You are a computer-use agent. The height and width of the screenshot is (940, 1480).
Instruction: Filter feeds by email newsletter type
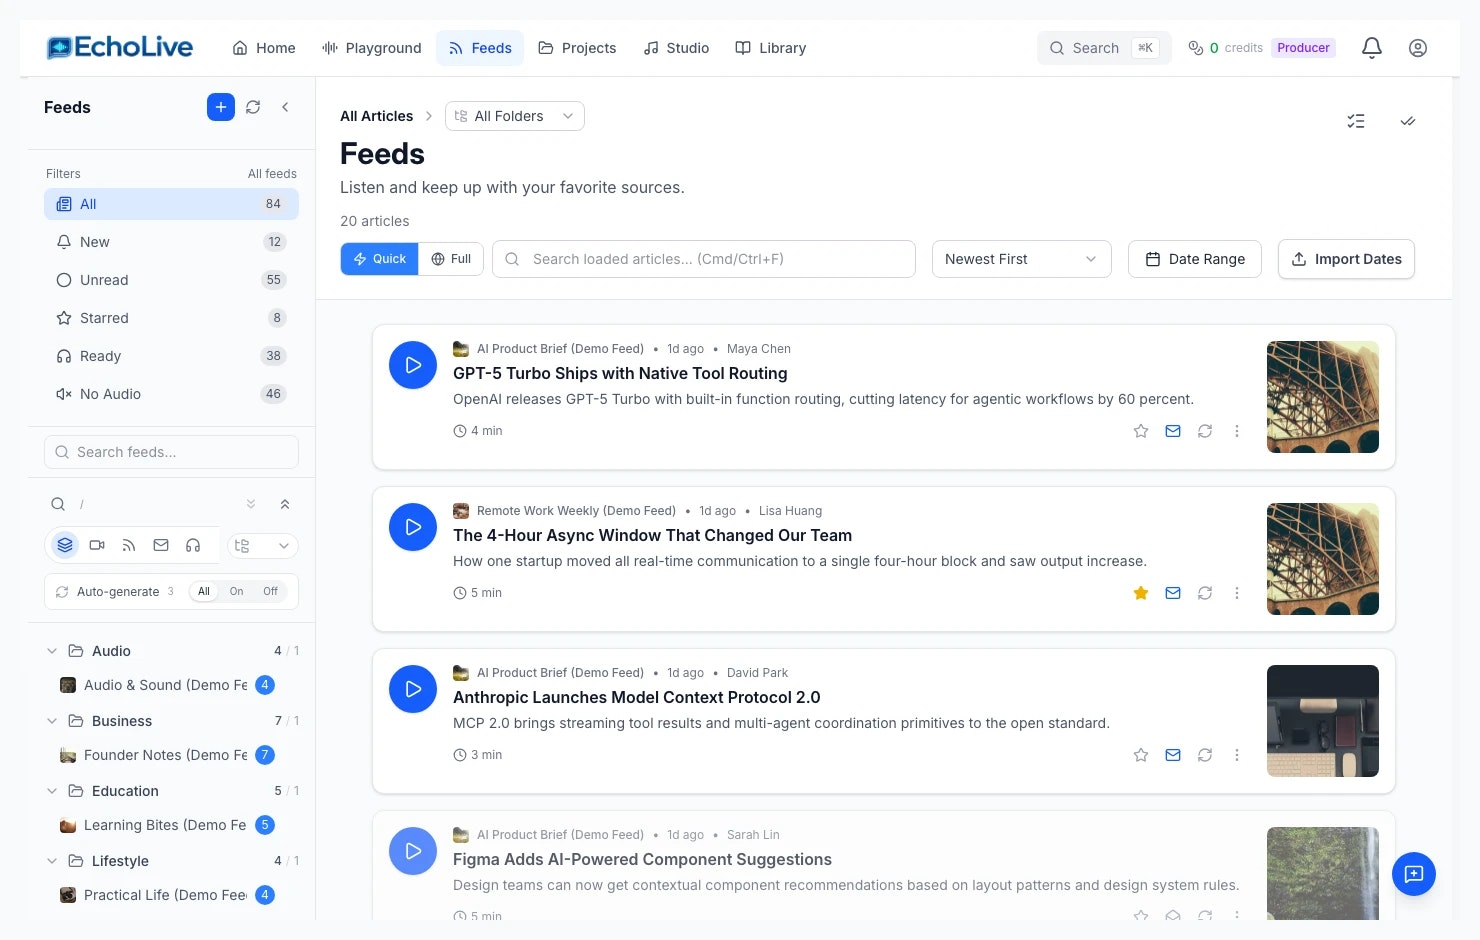pyautogui.click(x=161, y=545)
